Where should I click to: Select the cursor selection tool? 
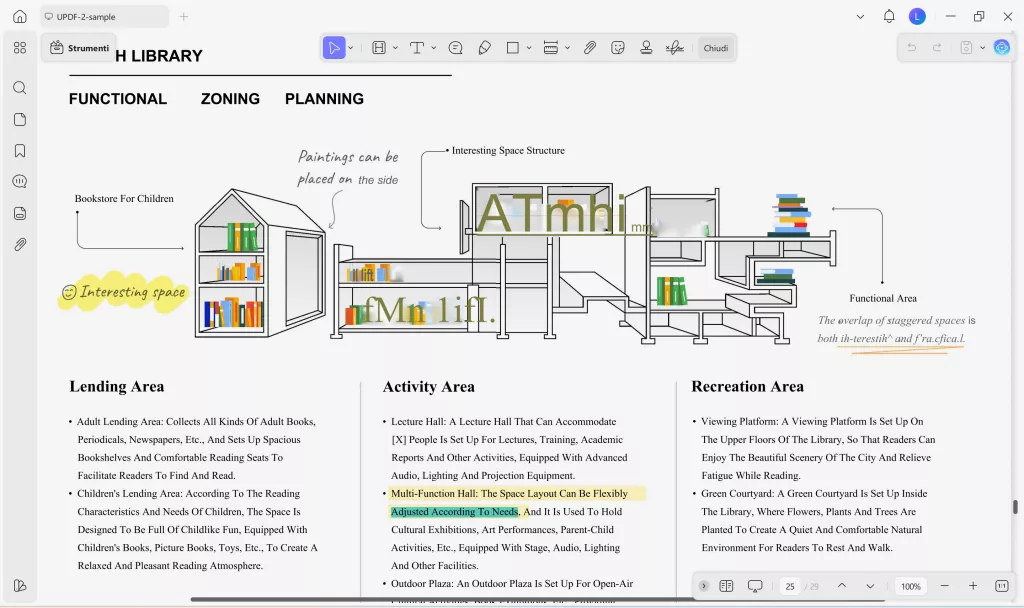coord(334,47)
